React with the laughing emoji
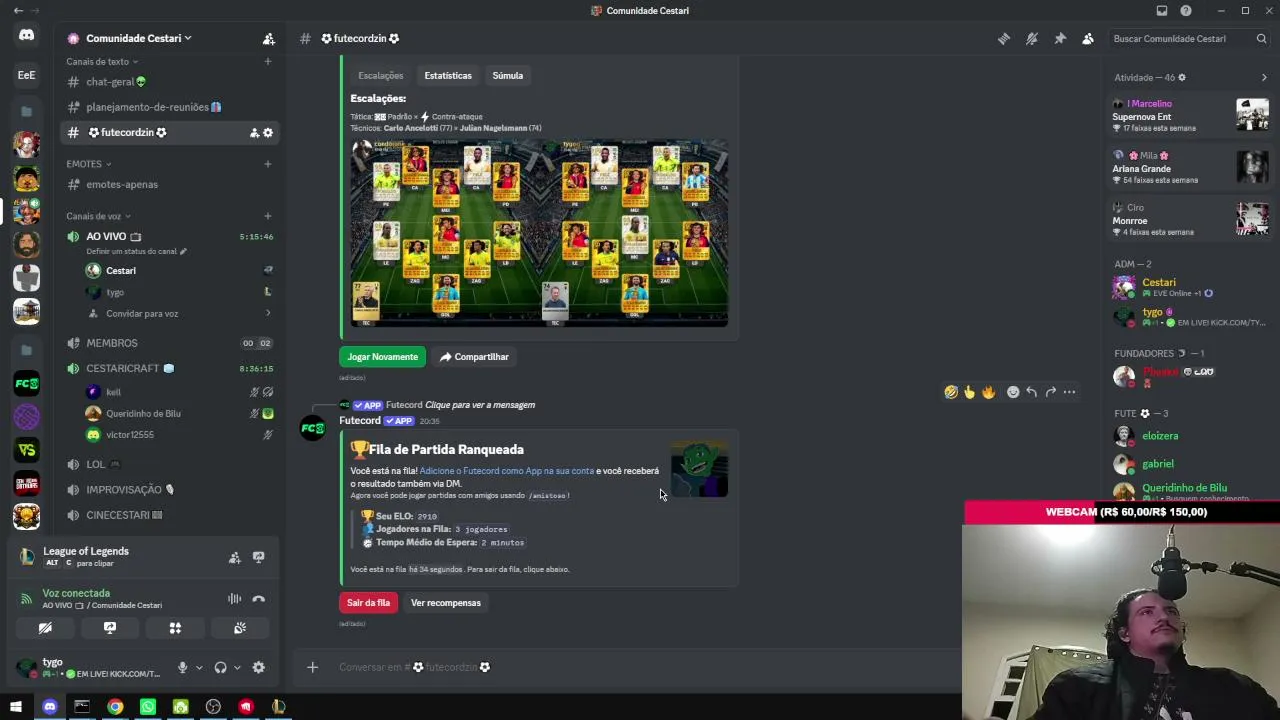Image resolution: width=1280 pixels, height=720 pixels. pos(951,392)
